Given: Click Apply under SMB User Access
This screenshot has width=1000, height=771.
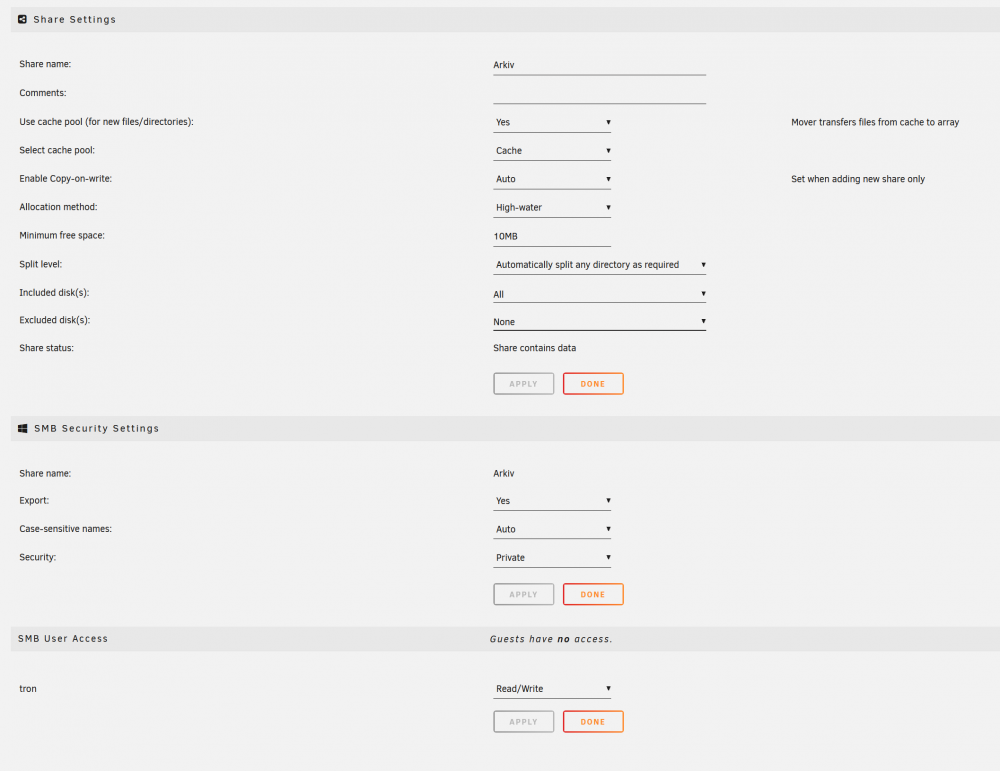Looking at the screenshot, I should click(523, 722).
